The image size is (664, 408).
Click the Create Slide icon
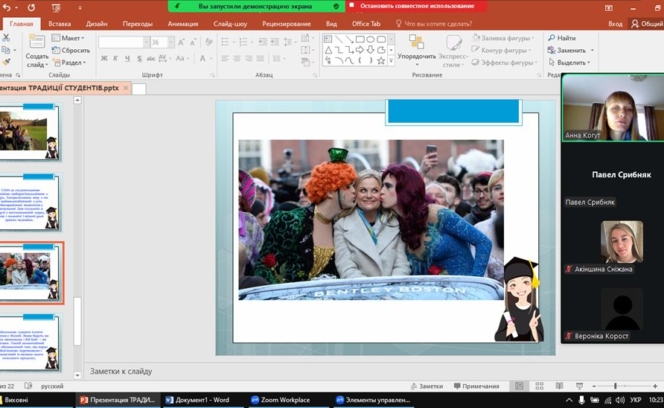tap(36, 44)
